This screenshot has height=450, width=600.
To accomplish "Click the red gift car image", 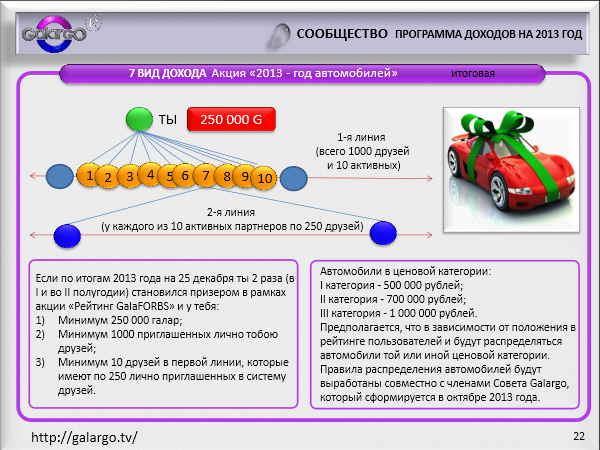I will 511,170.
